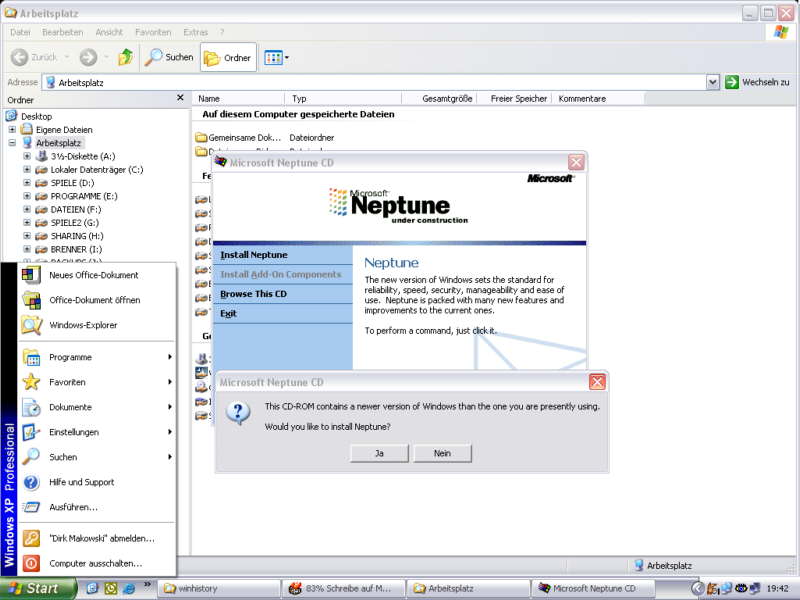The height and width of the screenshot is (600, 800).
Task: Open the Favoriten menu in menu bar
Action: [153, 32]
